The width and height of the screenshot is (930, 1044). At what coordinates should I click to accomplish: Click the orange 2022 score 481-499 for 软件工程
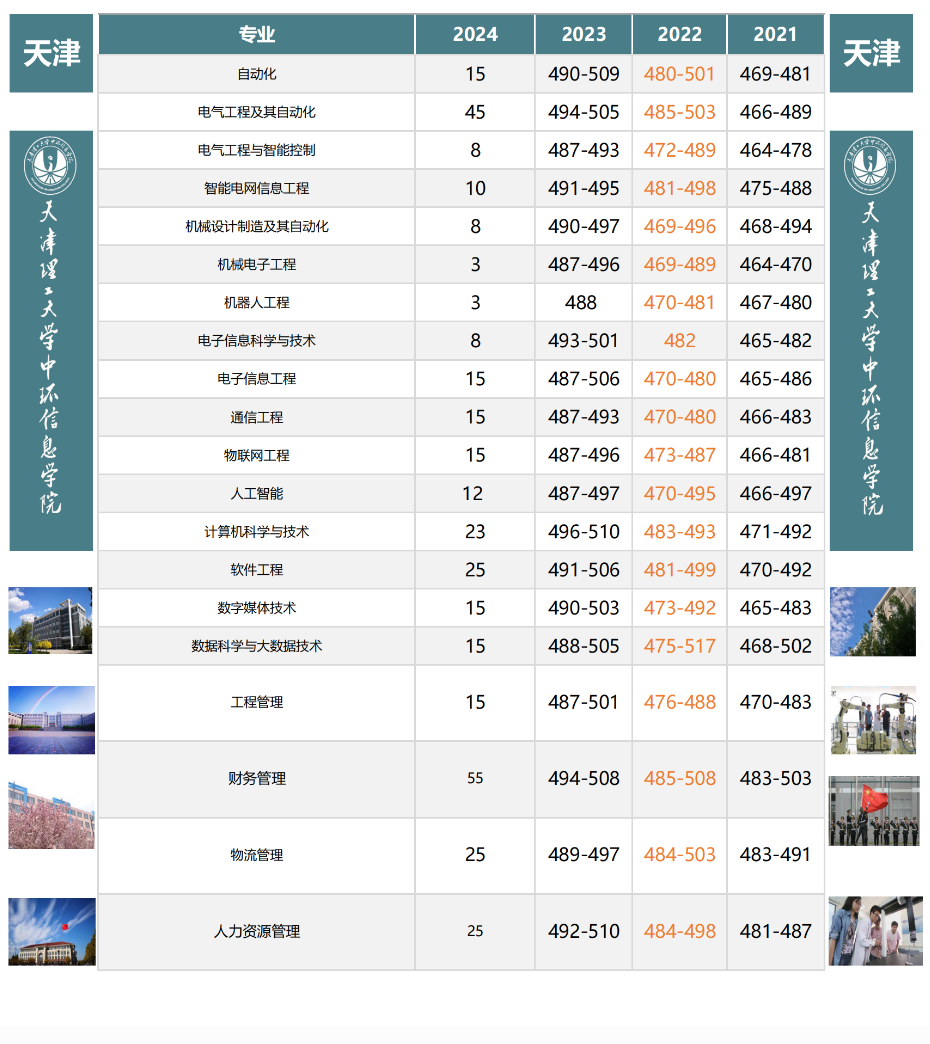coord(680,570)
